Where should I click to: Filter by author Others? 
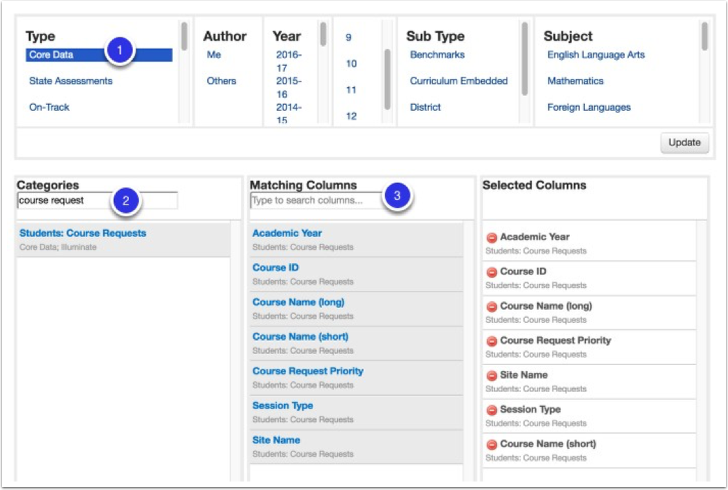[x=221, y=81]
